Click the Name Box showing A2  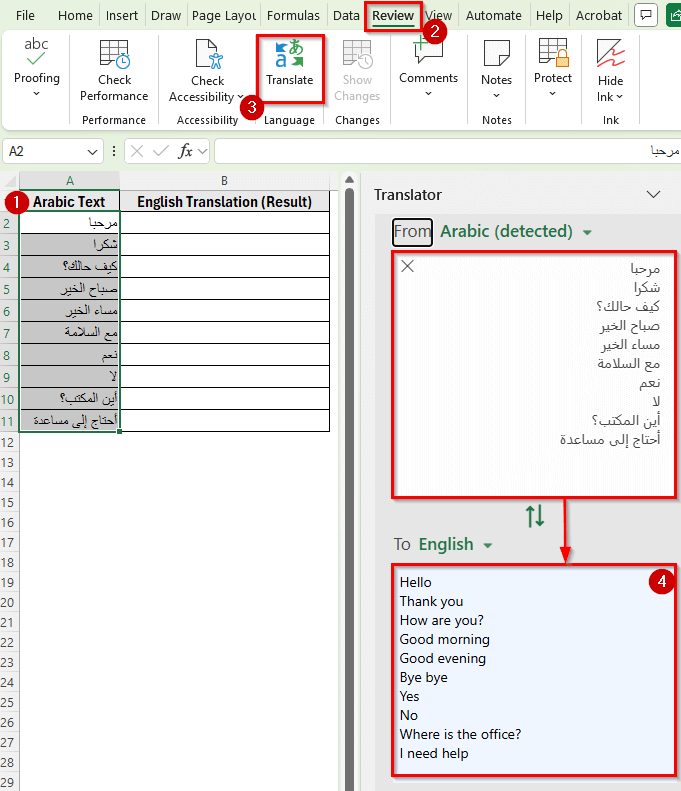point(43,151)
